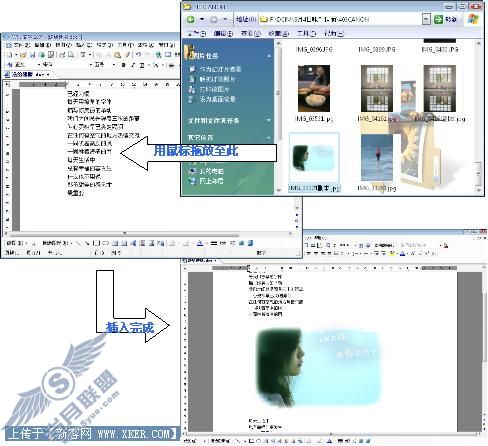Viewport: 488px width, 446px height.
Task: Select Arrow tool in left WPS drawing toolbar
Action: 87,243
